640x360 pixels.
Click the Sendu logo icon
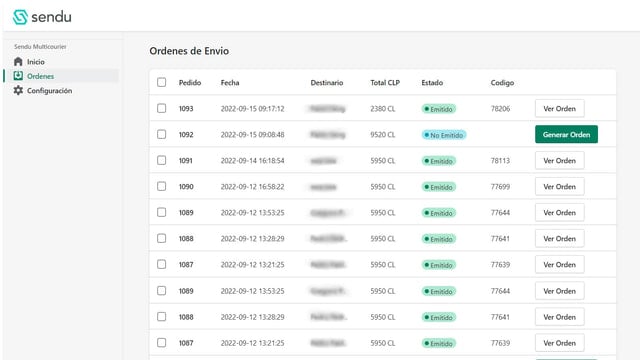click(20, 17)
